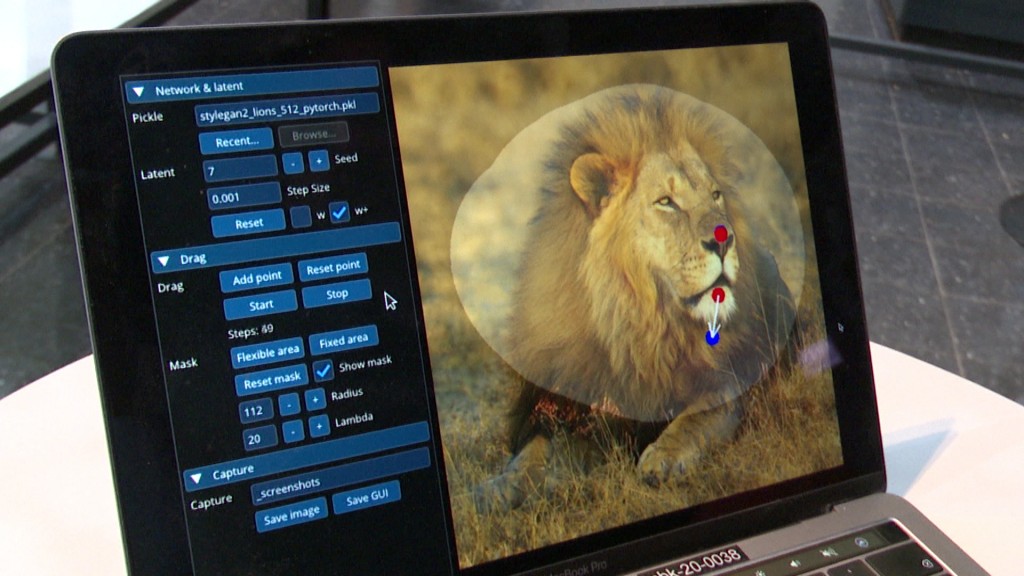Image resolution: width=1024 pixels, height=576 pixels.
Task: Click the blue target point below the chin
Action: click(x=713, y=338)
